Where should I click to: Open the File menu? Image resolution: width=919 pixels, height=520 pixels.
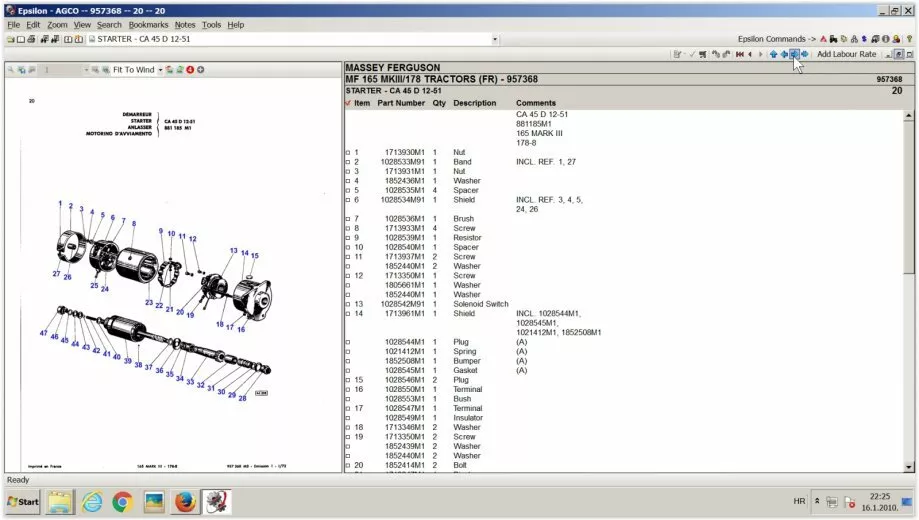click(13, 25)
